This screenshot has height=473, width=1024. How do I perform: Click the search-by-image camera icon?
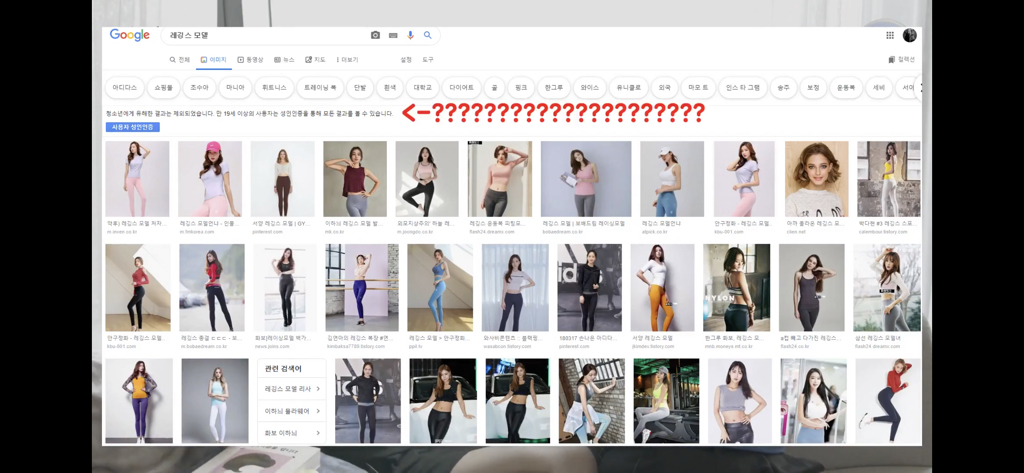375,35
